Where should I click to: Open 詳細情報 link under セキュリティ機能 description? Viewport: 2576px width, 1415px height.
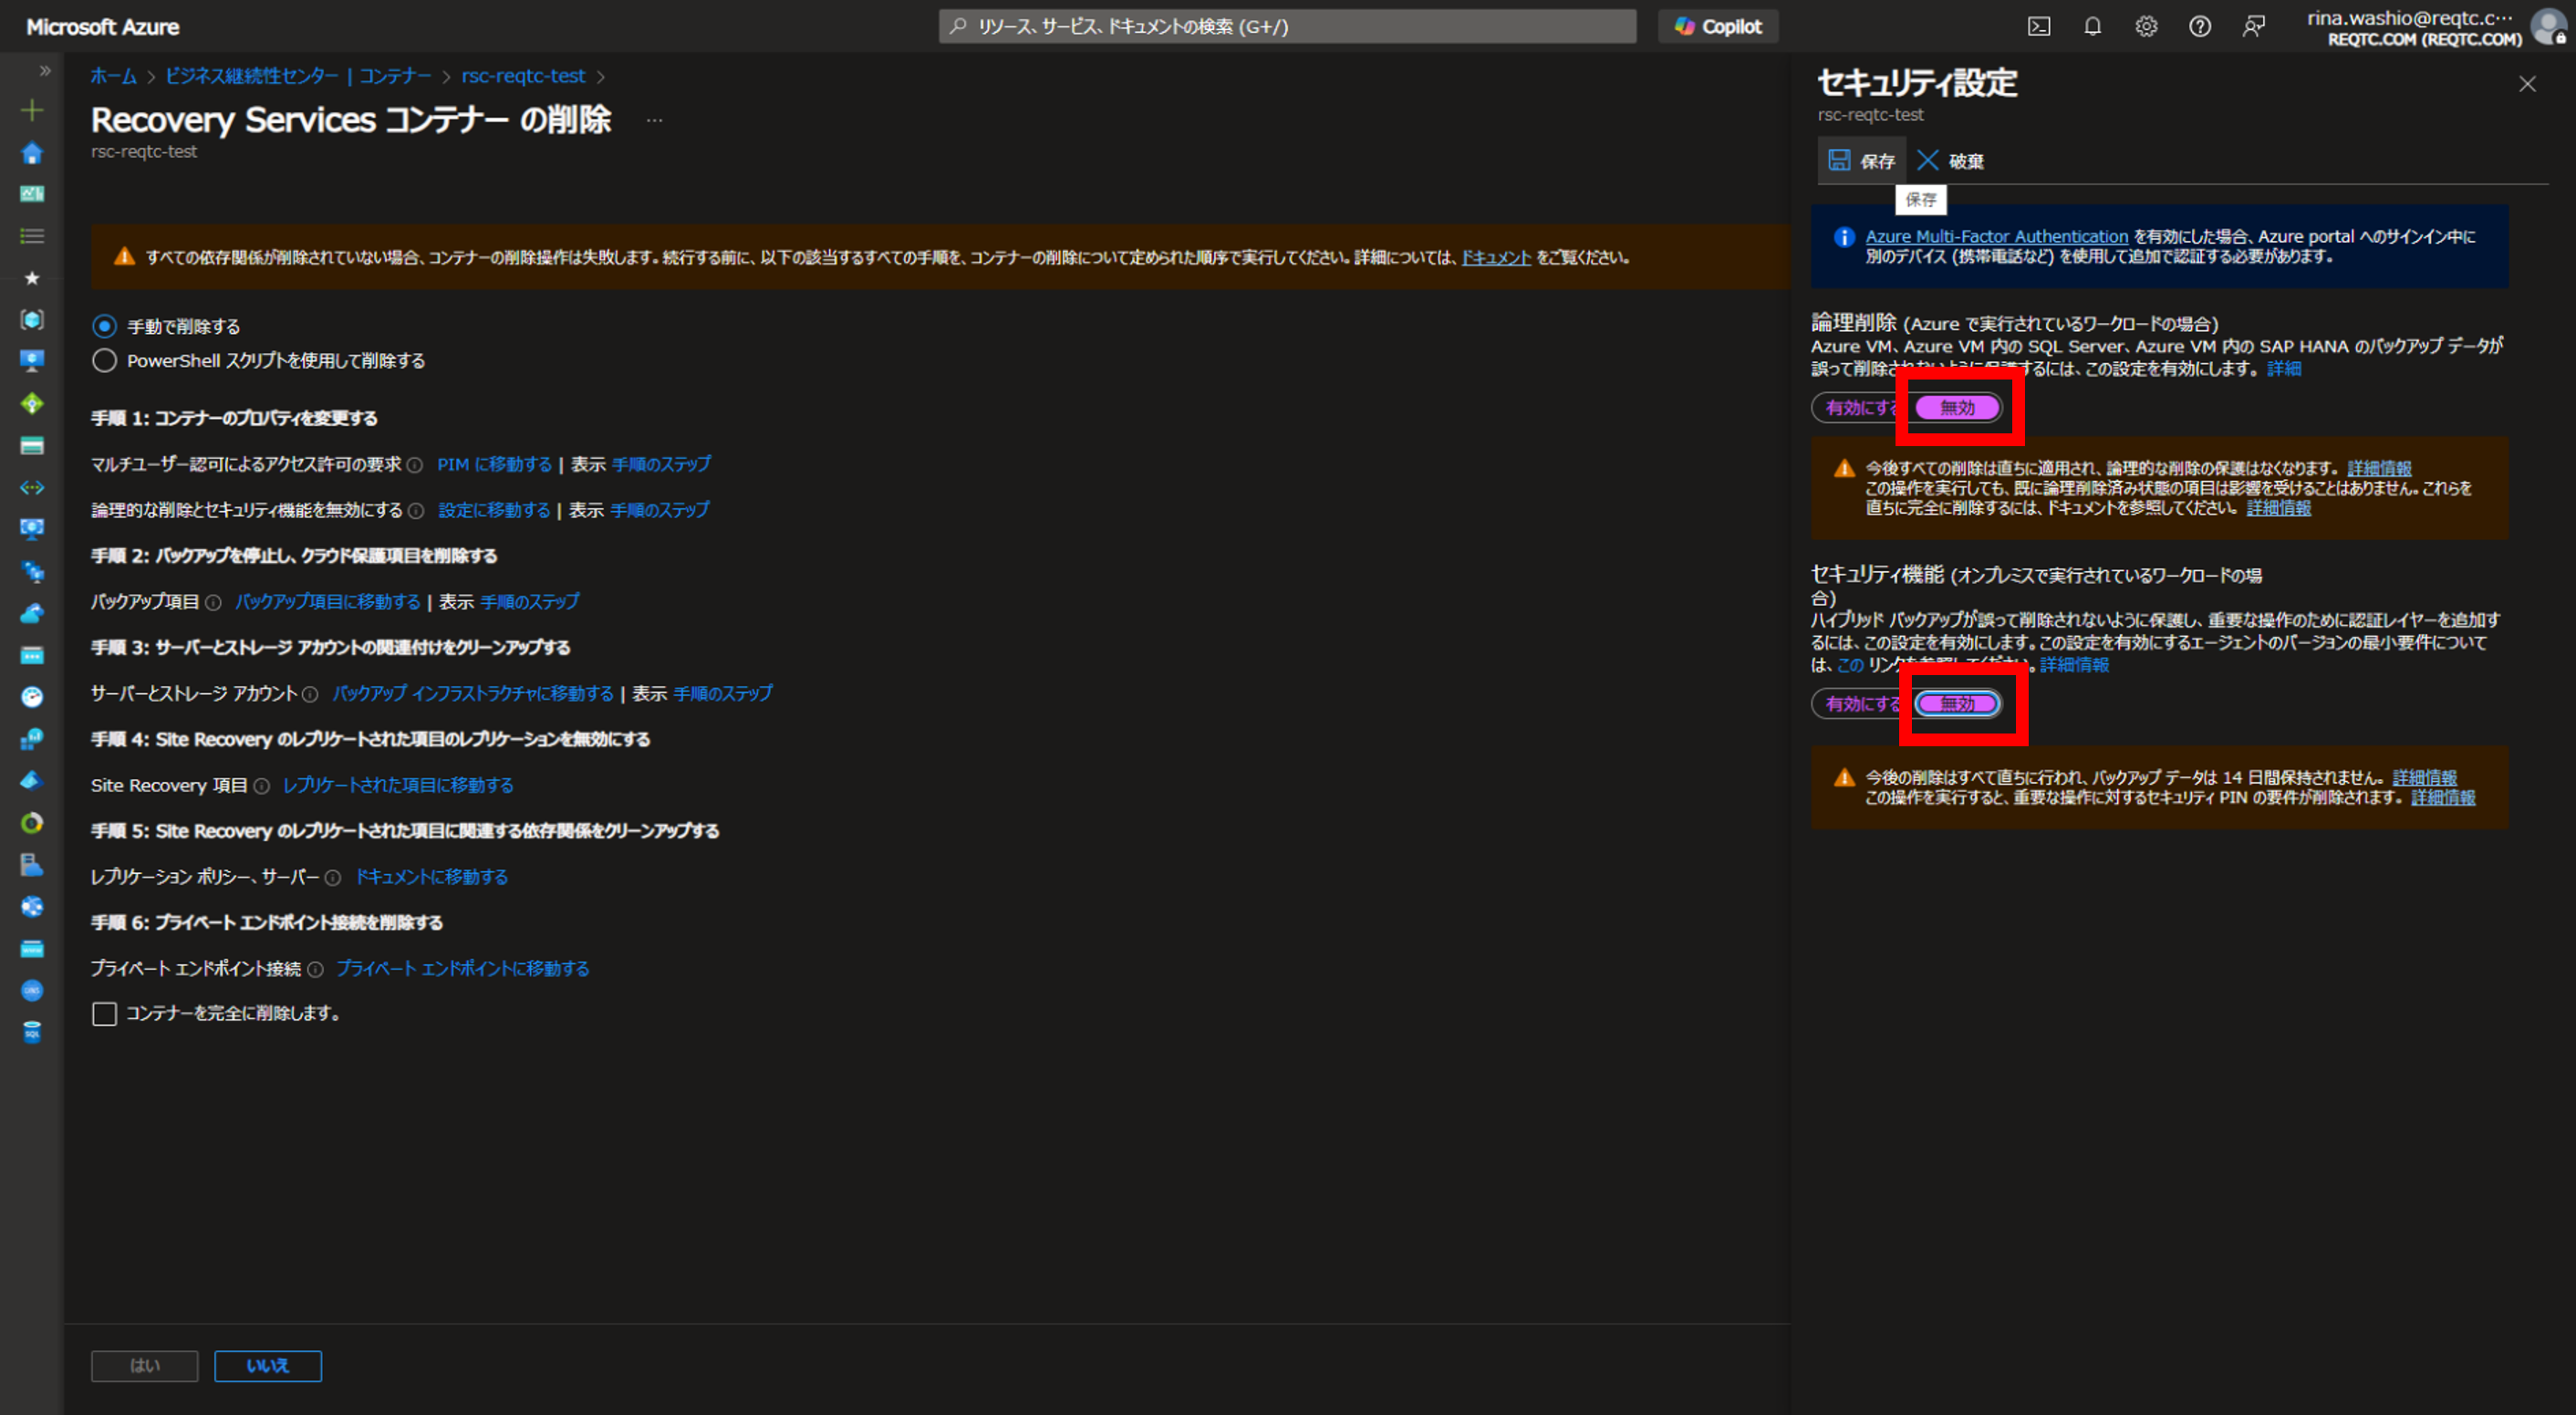point(2074,665)
